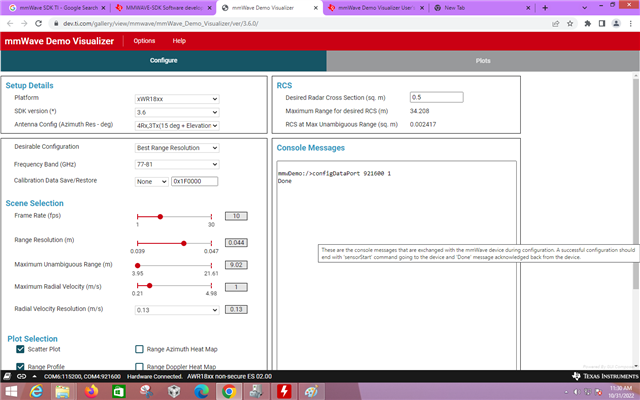Click the Chrome taskbar icon
Image resolution: width=640 pixels, height=400 pixels.
pyautogui.click(x=229, y=392)
